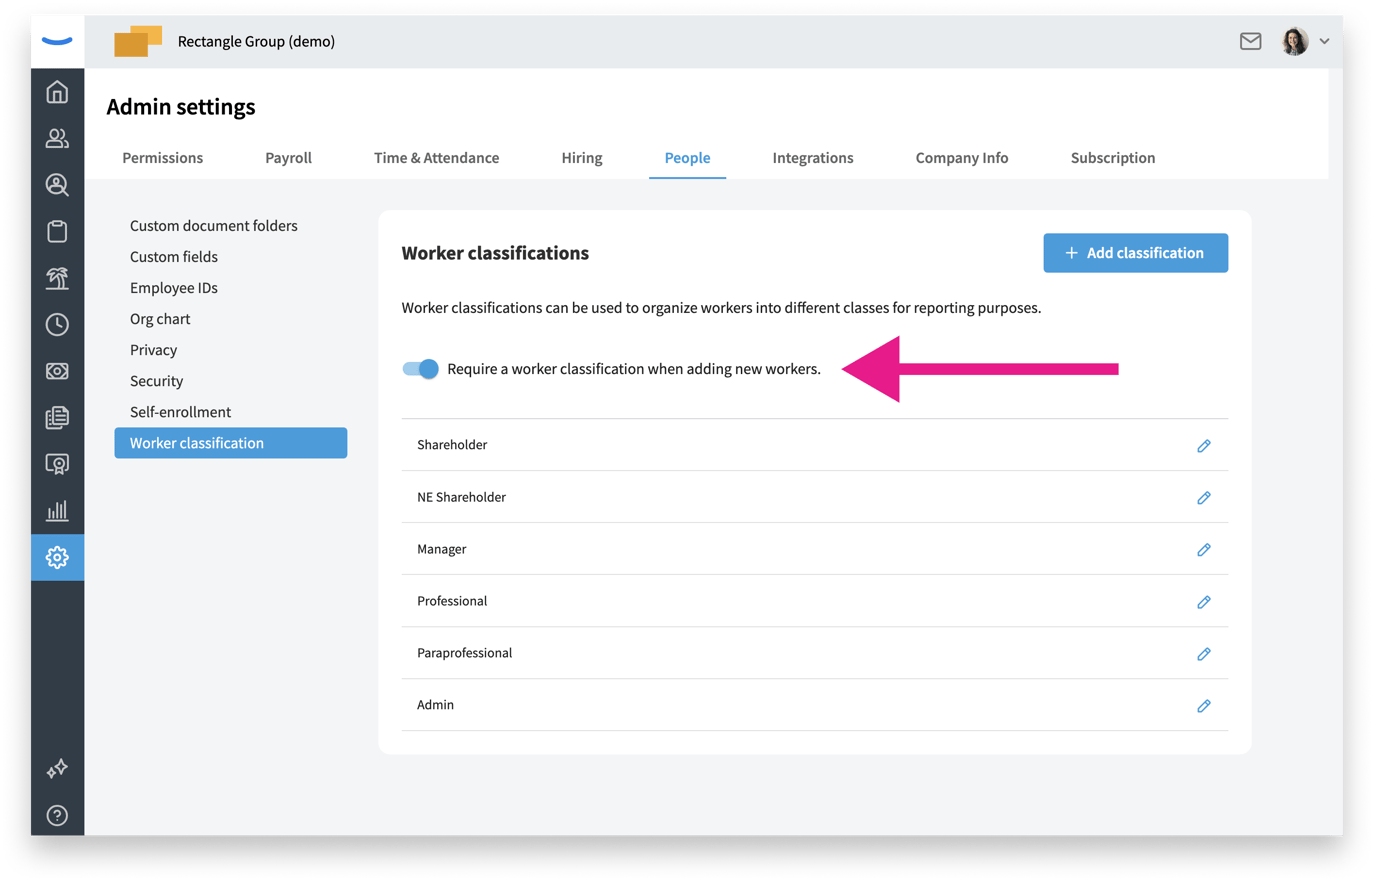
Task: Disable requiring worker classification for new workers
Action: pyautogui.click(x=420, y=368)
